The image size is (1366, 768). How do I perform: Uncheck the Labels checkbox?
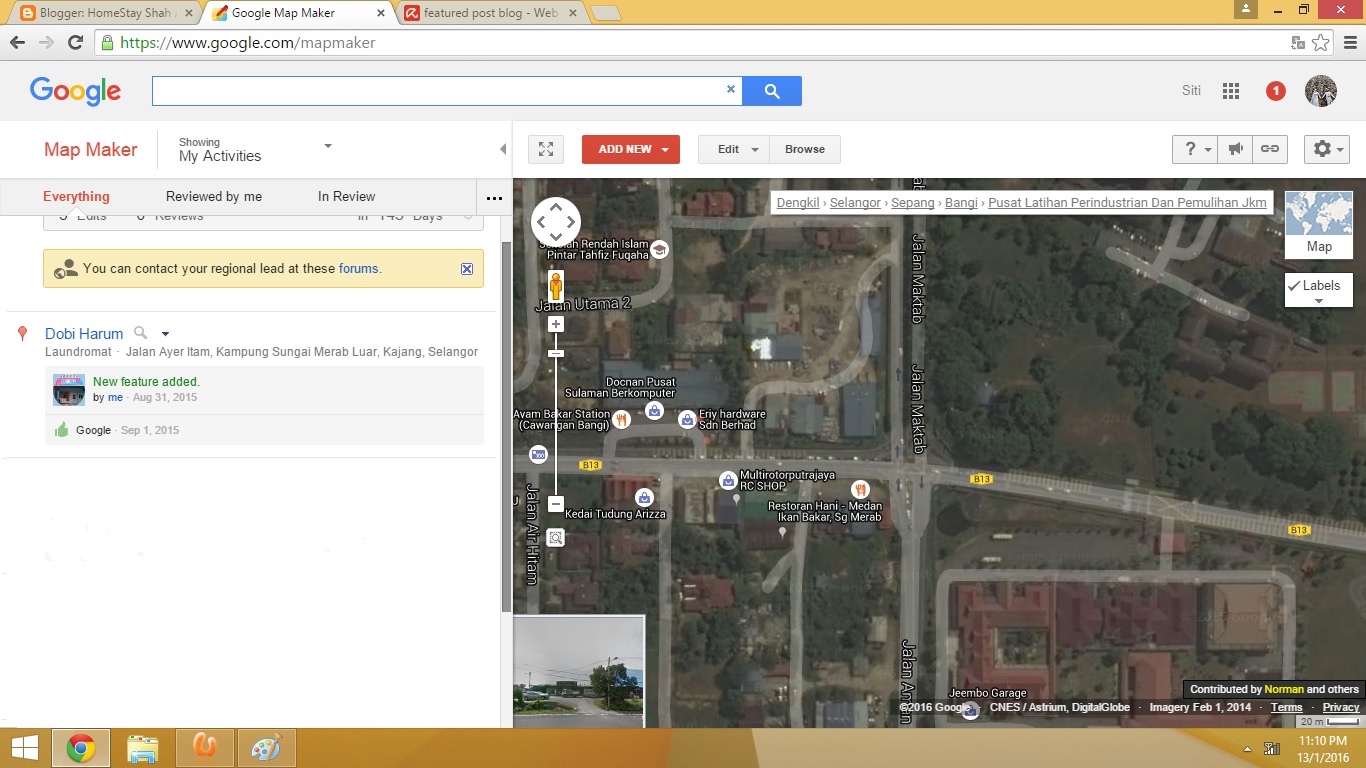pyautogui.click(x=1295, y=287)
